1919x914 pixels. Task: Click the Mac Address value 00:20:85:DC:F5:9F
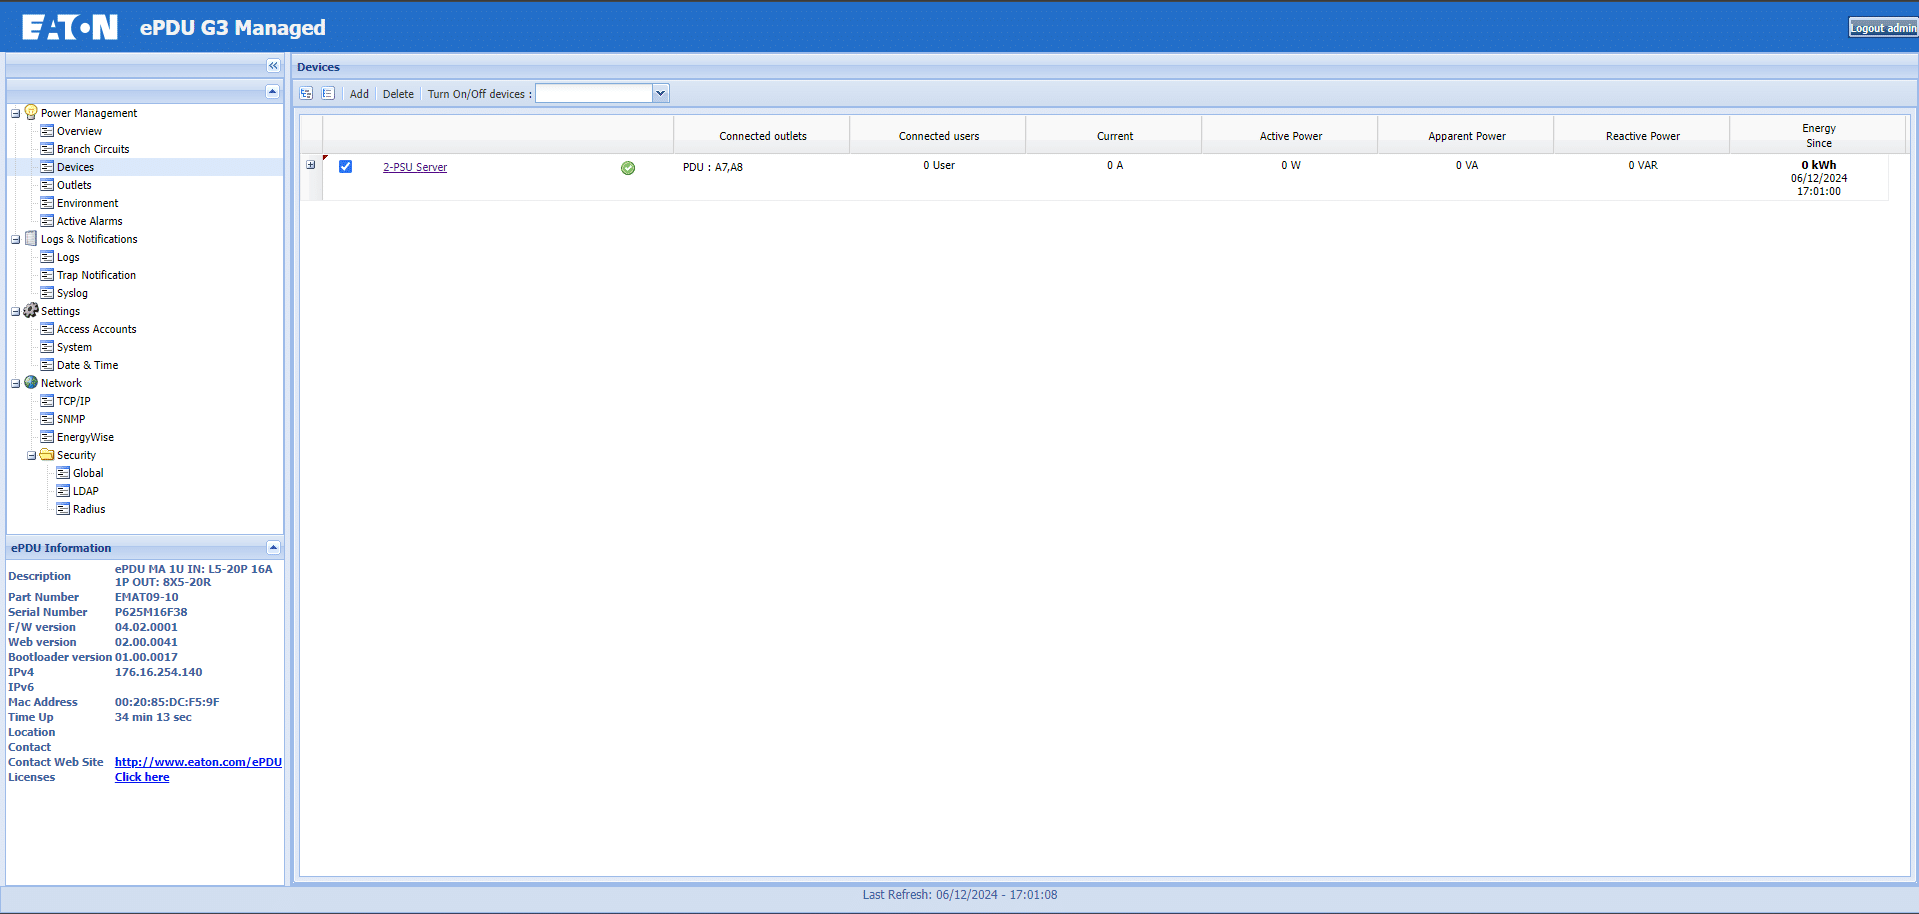(x=167, y=702)
